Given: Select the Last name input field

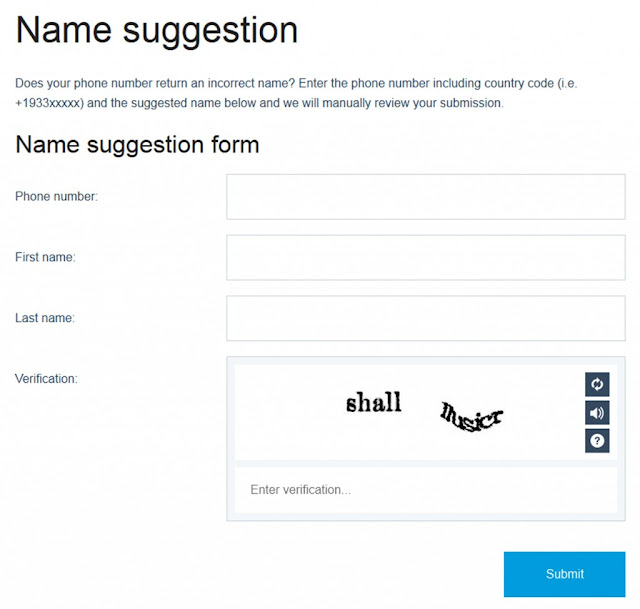Looking at the screenshot, I should (x=426, y=318).
